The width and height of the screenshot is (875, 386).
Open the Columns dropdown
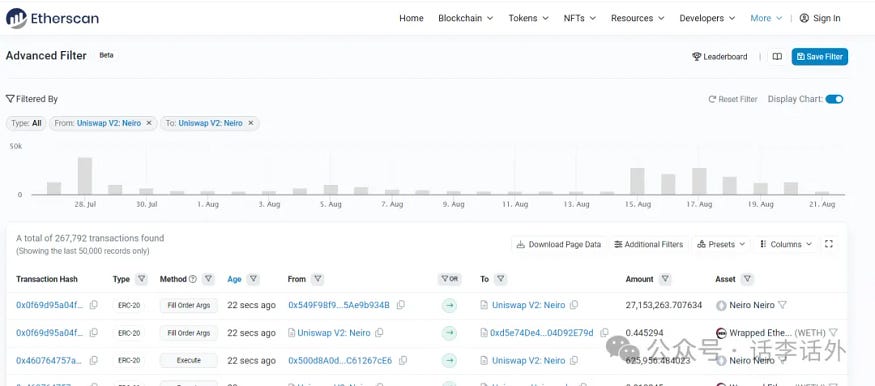pos(786,244)
